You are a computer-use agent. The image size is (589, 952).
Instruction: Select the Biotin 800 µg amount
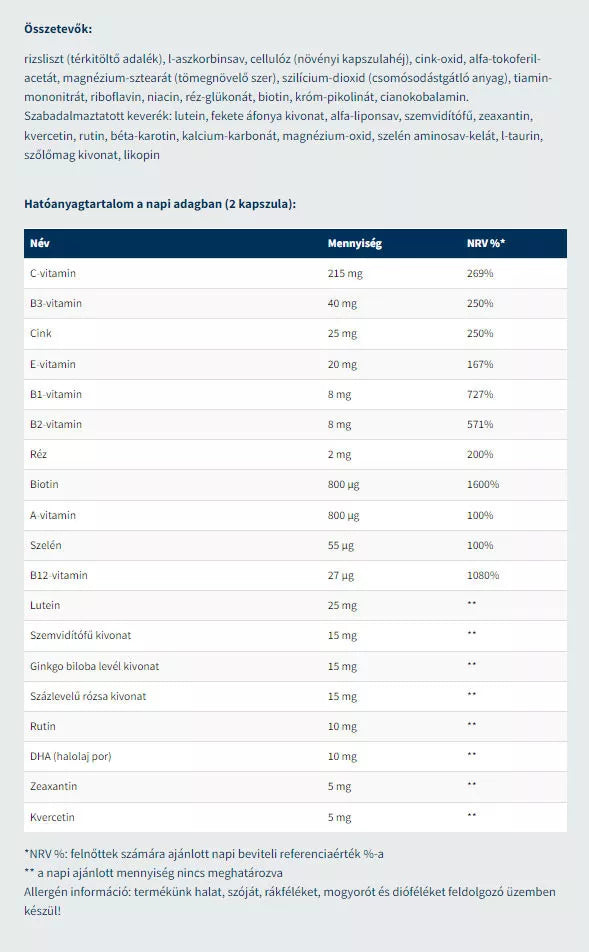pos(344,484)
